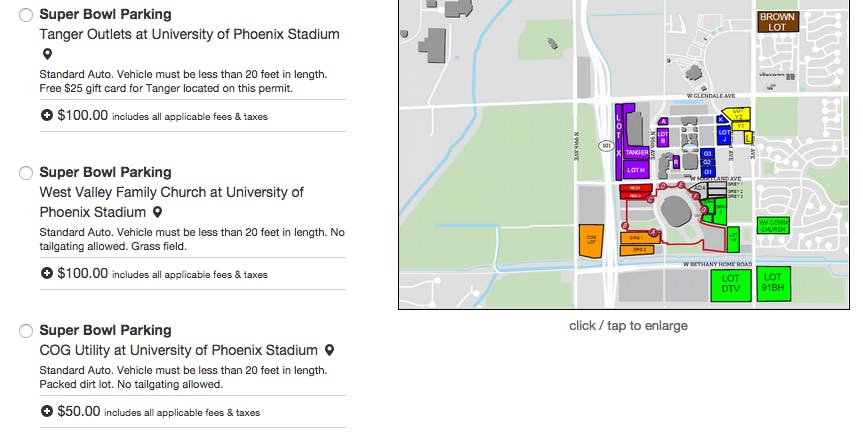The height and width of the screenshot is (441, 863).
Task: Click the location pin next to COG Utility
Action: 329,350
